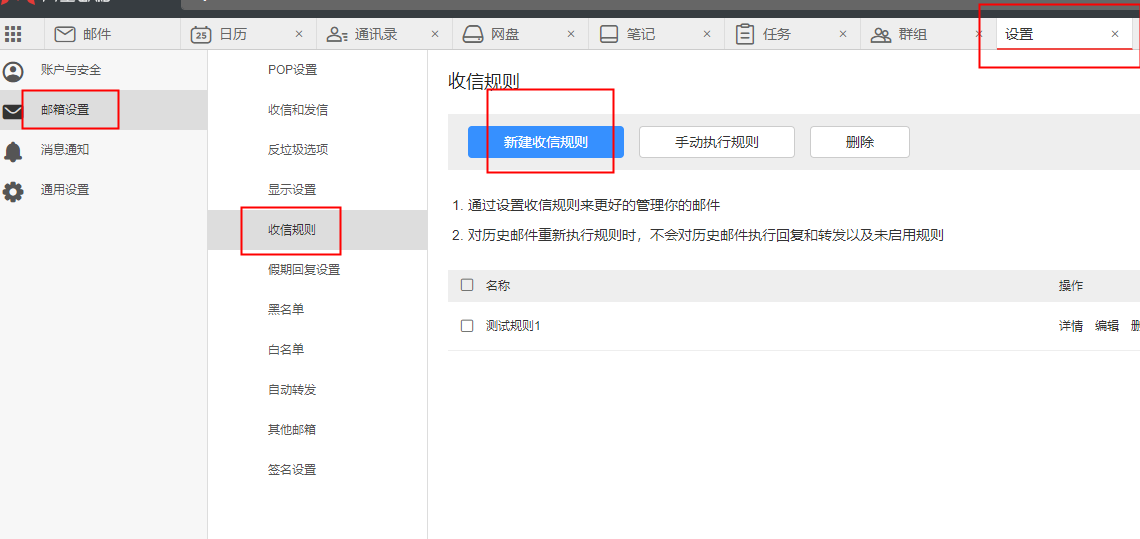This screenshot has height=539, width=1140.
Task: Check the box for 测试规则1
Action: 467,326
